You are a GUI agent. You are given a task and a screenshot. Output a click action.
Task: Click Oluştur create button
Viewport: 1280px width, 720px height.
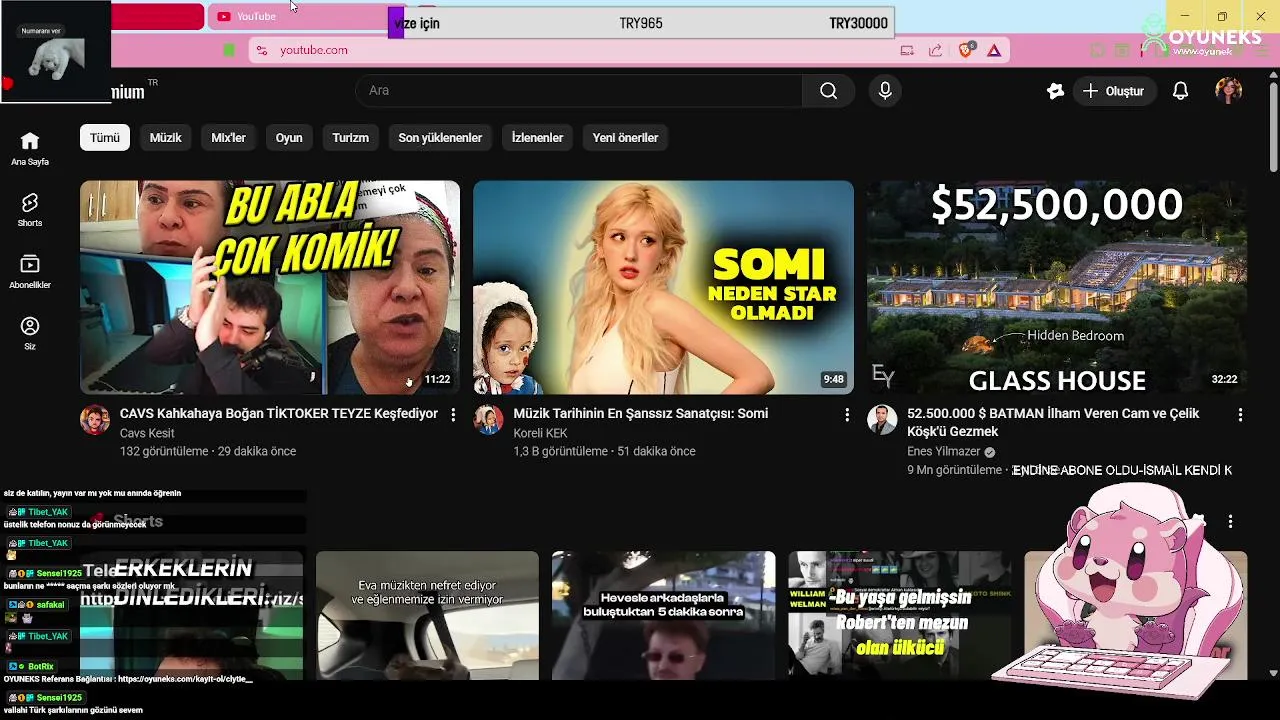tap(1115, 91)
